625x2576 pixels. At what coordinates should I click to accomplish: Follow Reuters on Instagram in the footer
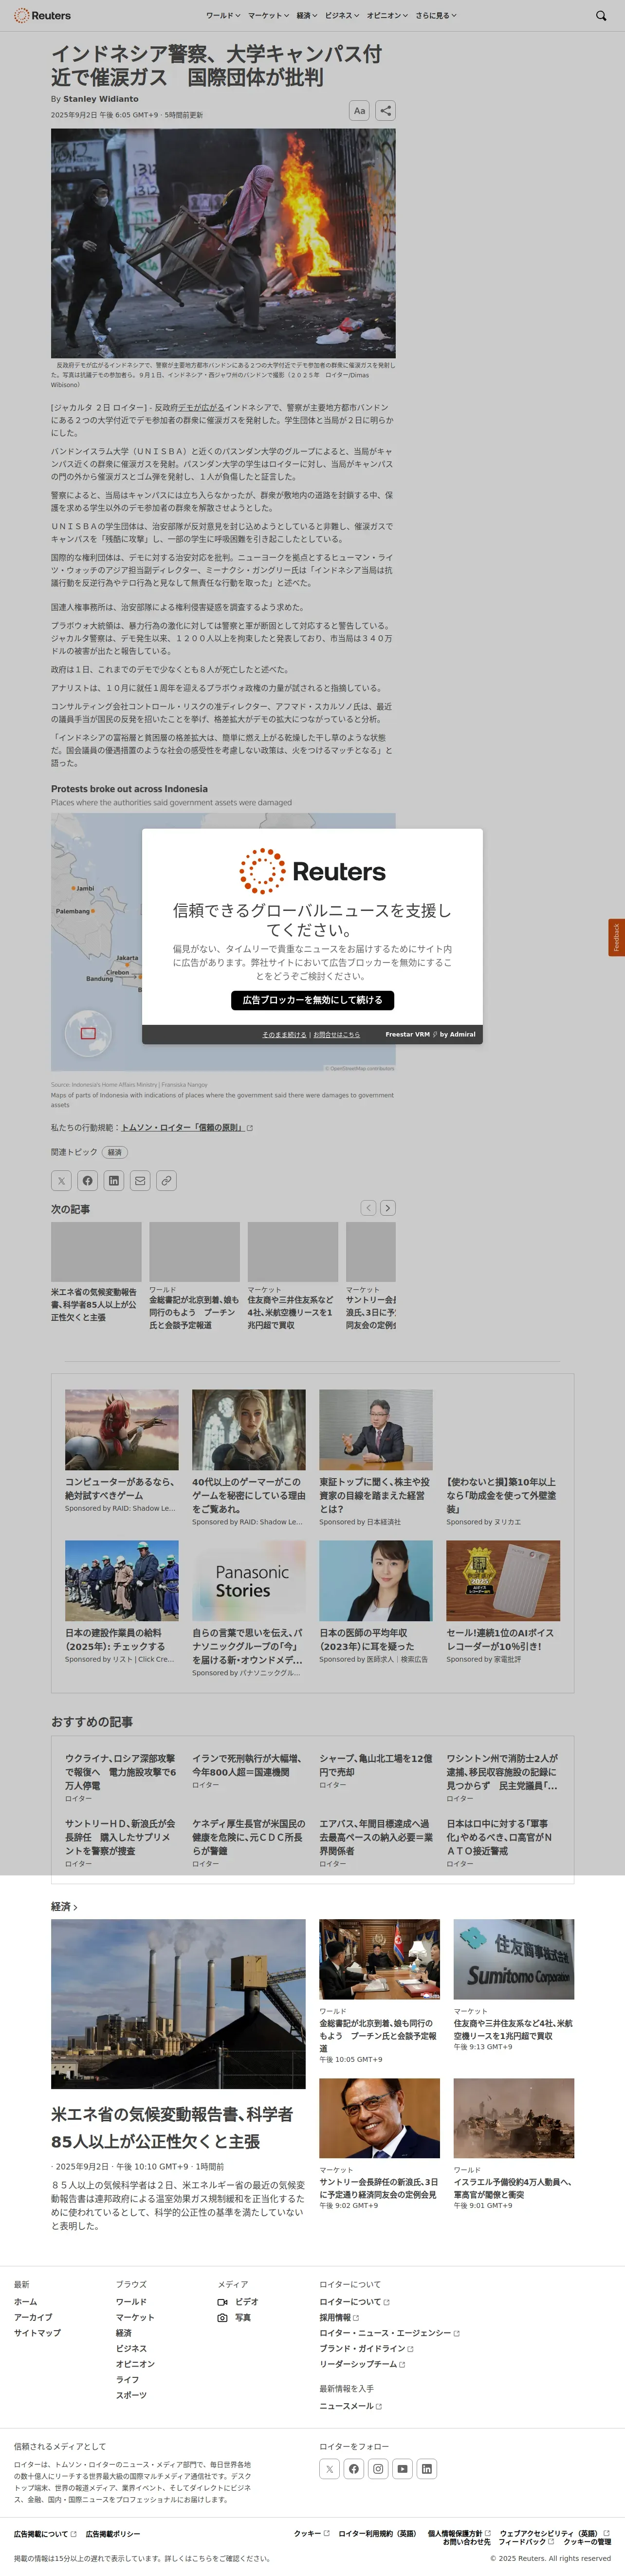click(378, 2469)
